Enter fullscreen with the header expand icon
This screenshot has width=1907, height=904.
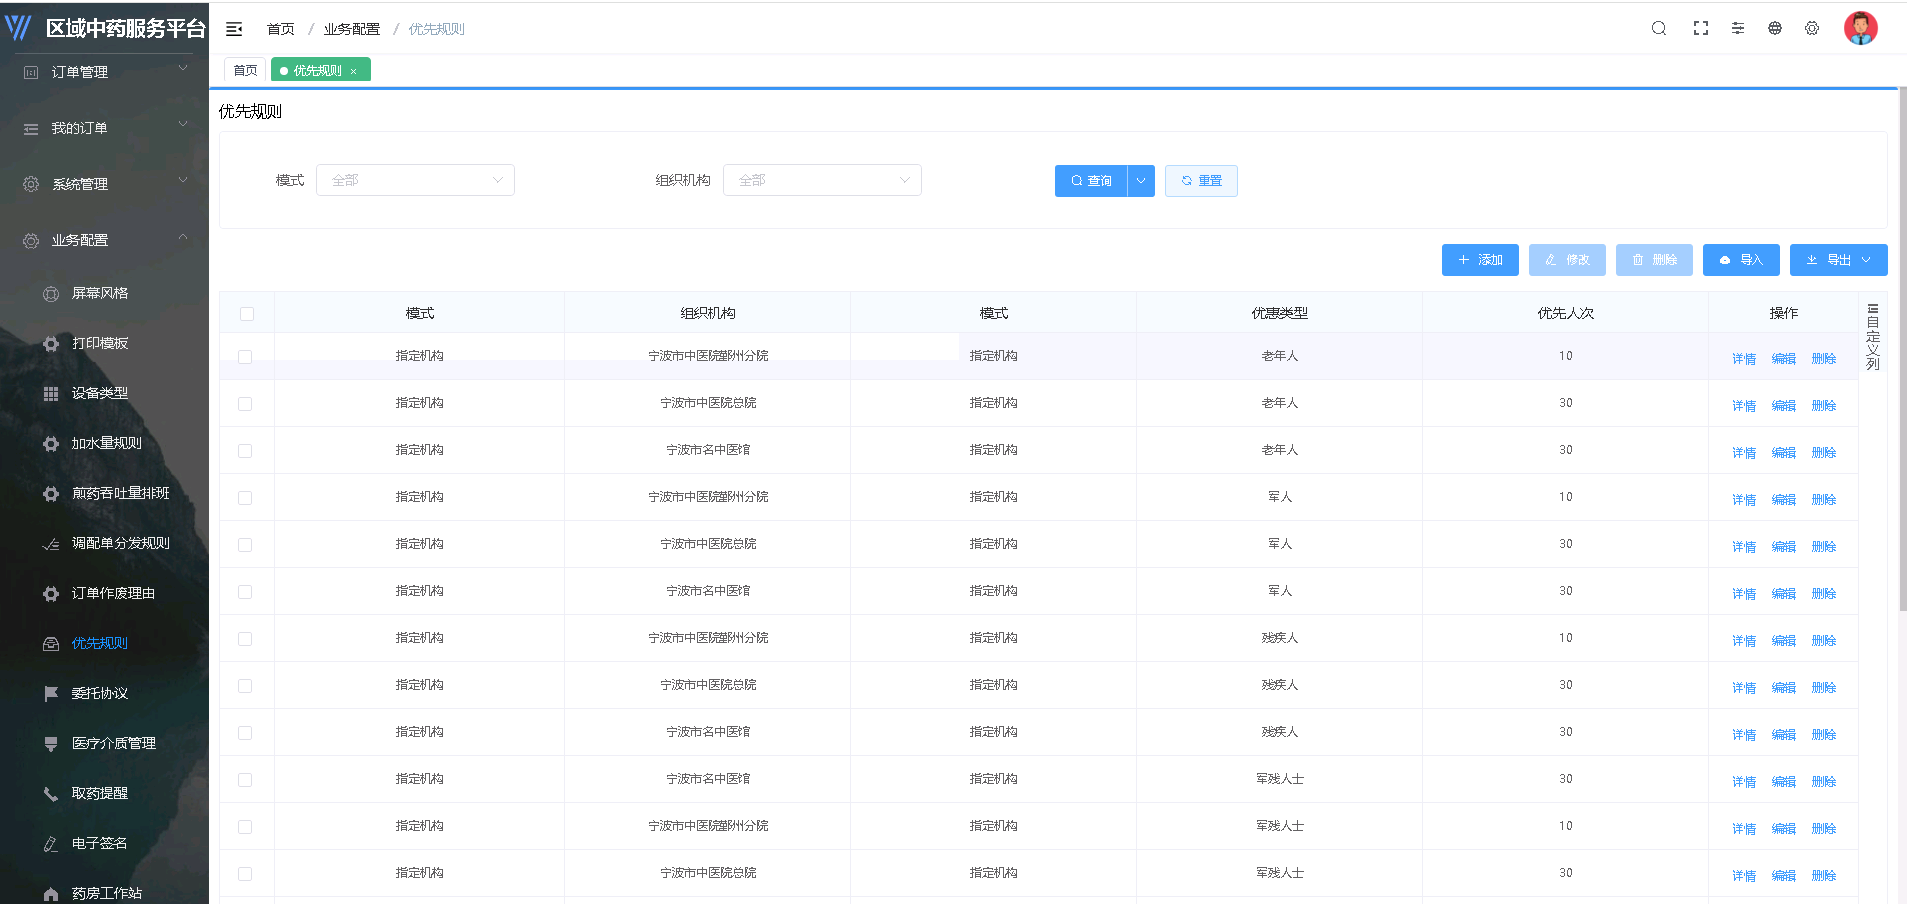[x=1701, y=28]
